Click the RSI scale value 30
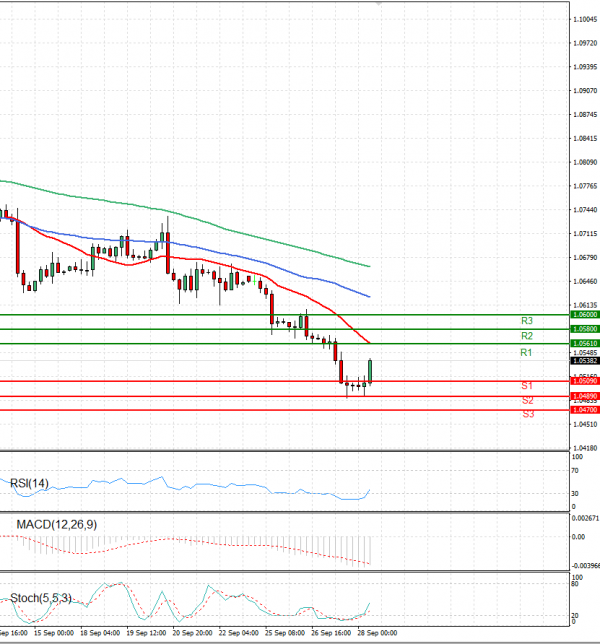600x644 pixels. point(575,494)
